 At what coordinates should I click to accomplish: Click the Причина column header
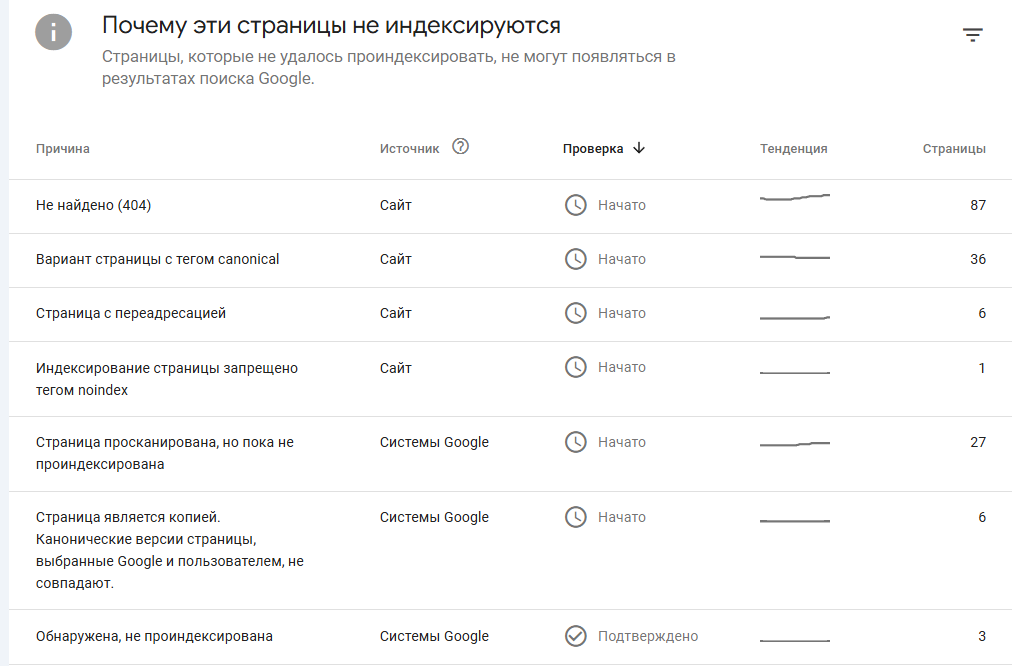(63, 149)
